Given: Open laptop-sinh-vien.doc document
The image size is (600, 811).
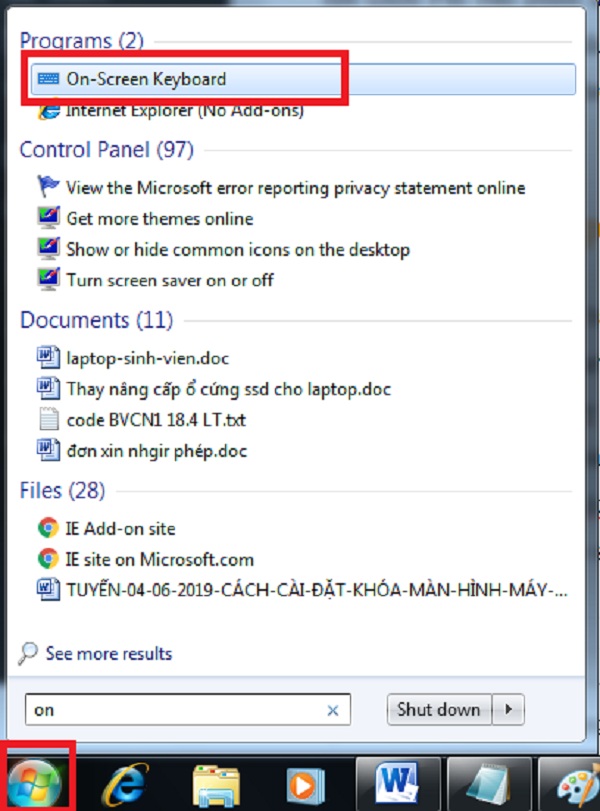Looking at the screenshot, I should click(x=141, y=357).
